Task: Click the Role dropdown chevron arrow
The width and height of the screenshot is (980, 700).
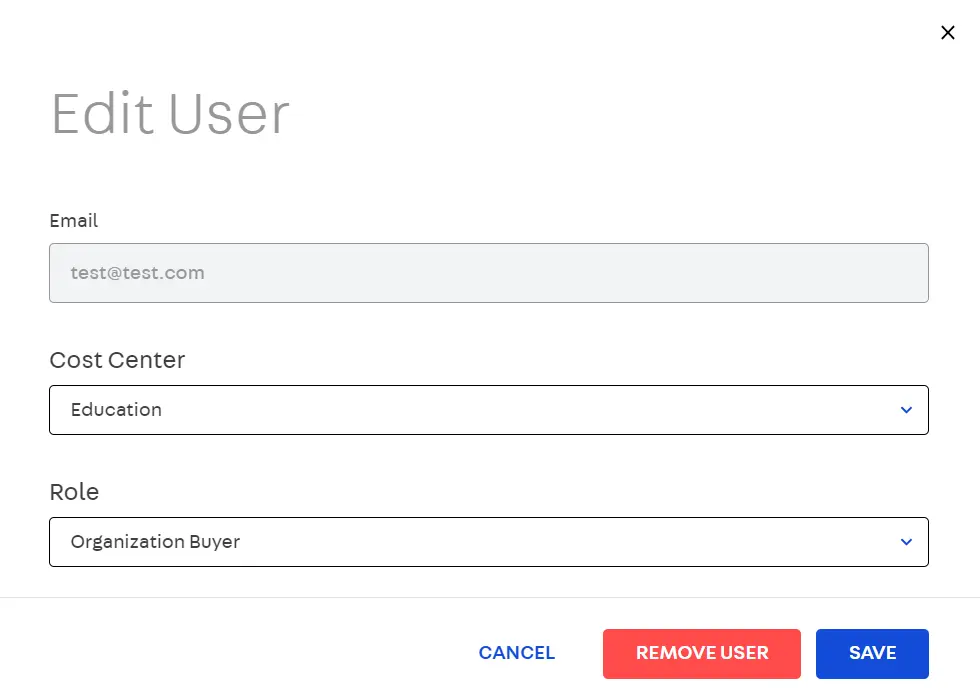Action: [x=906, y=542]
